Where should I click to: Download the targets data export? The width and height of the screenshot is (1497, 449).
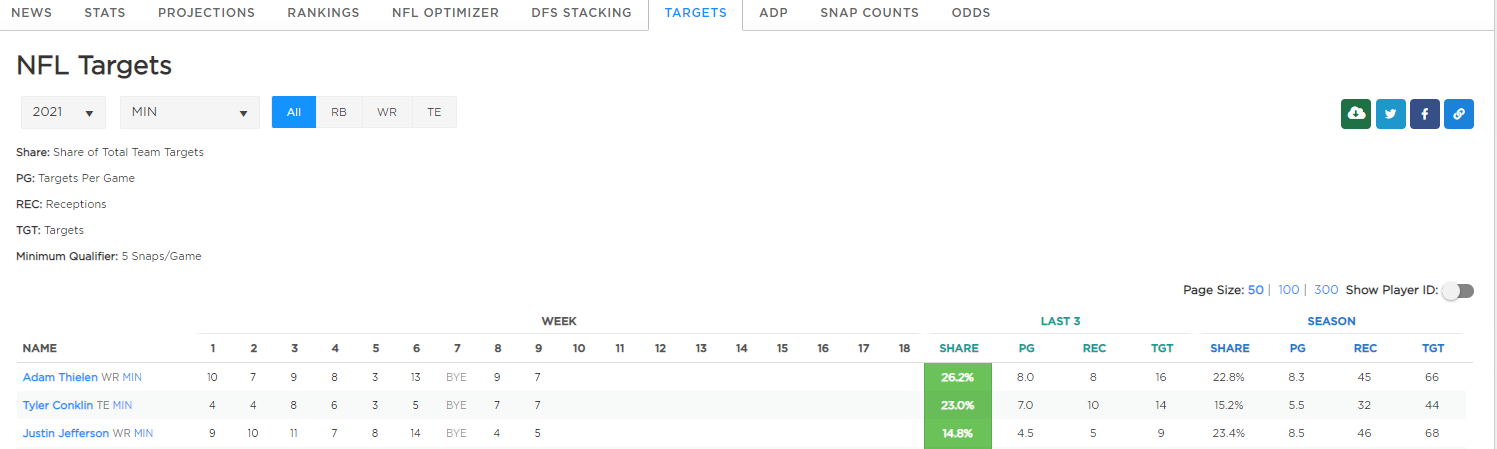tap(1355, 114)
